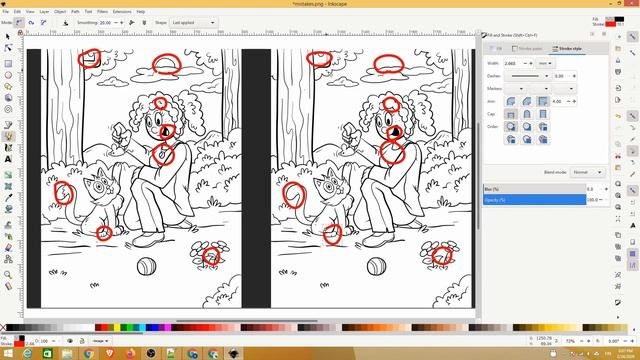Image resolution: width=640 pixels, height=360 pixels.
Task: Select the Selector arrow tool
Action: (x=8, y=37)
